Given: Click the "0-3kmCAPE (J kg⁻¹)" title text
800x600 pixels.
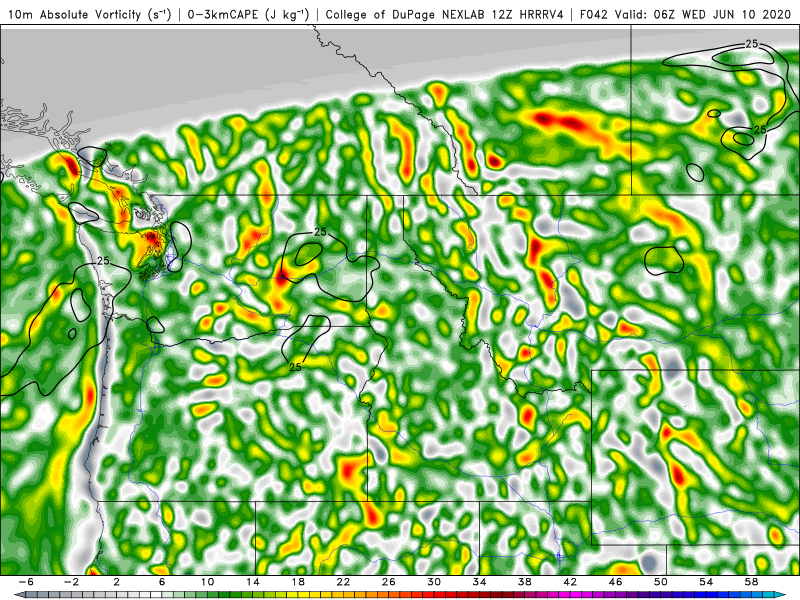Looking at the screenshot, I should pyautogui.click(x=248, y=14).
